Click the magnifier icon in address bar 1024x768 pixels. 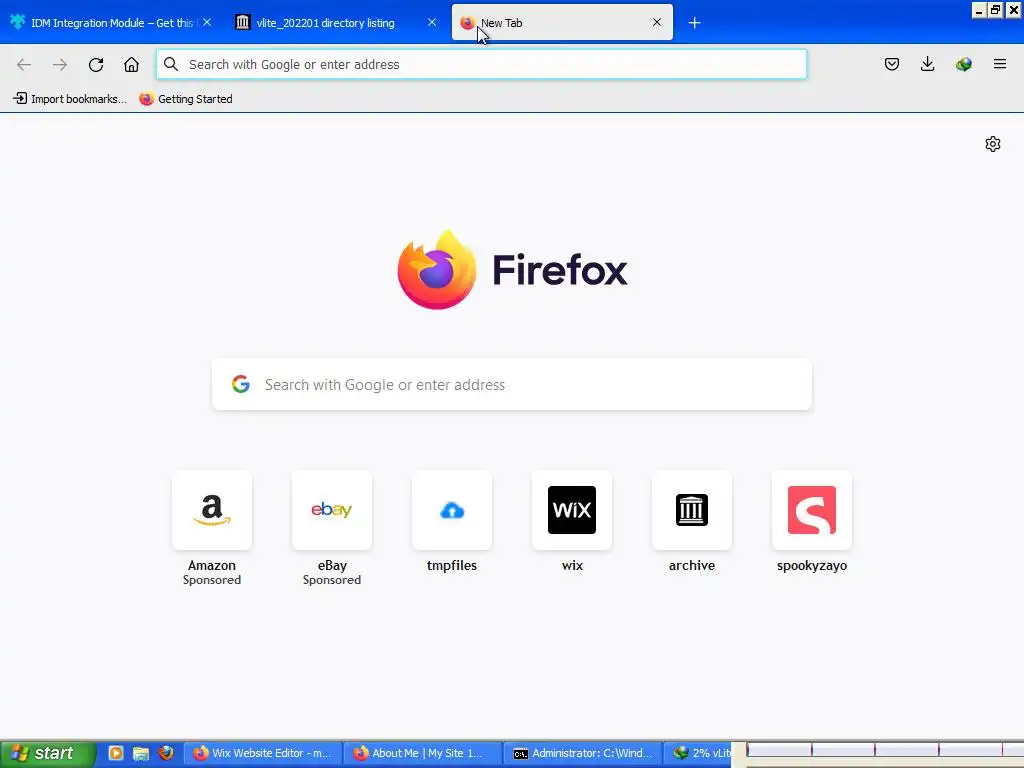[171, 64]
